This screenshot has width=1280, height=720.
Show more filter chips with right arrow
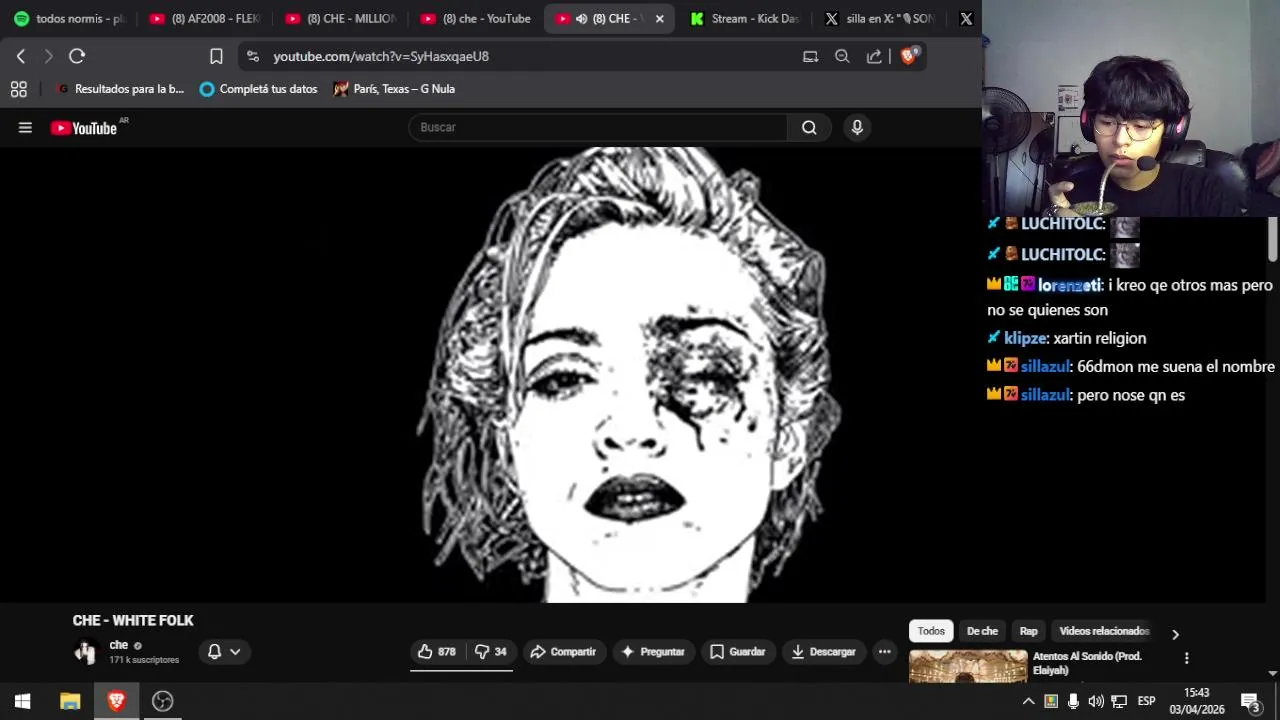1175,634
